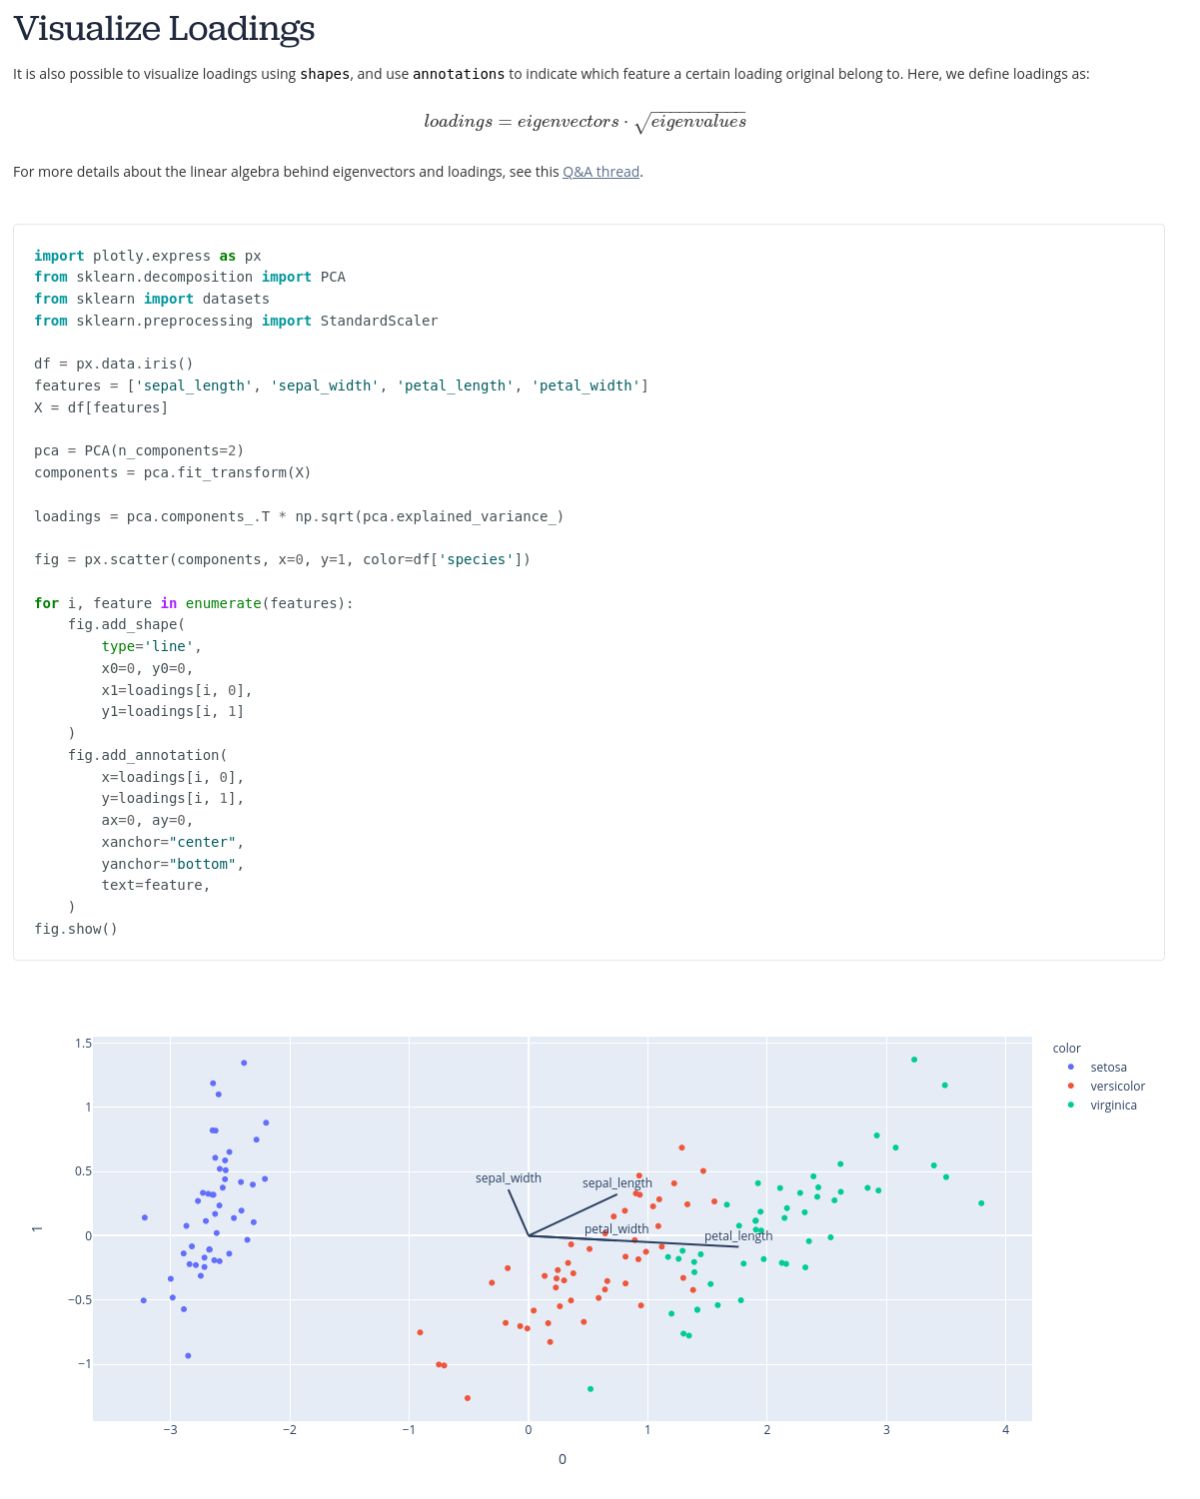Click y-axis tick label −0.5
The height and width of the screenshot is (1499, 1200).
80,1300
